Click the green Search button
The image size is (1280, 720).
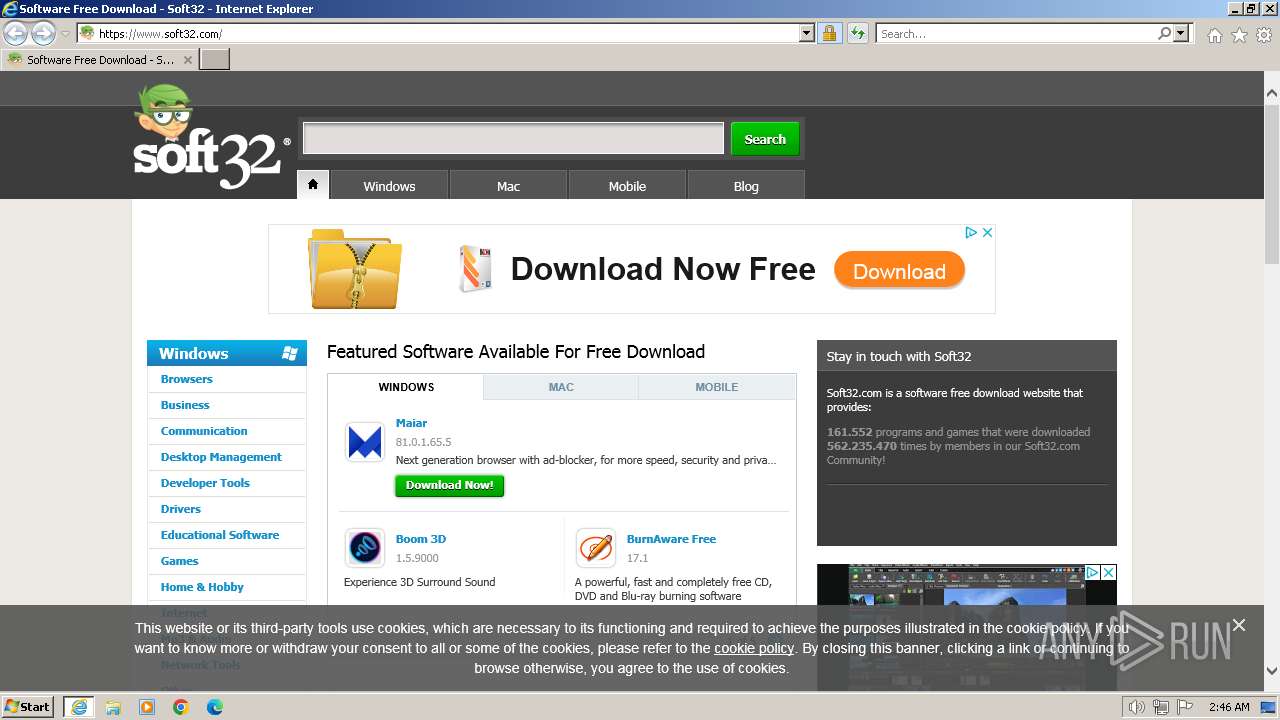[x=765, y=139]
